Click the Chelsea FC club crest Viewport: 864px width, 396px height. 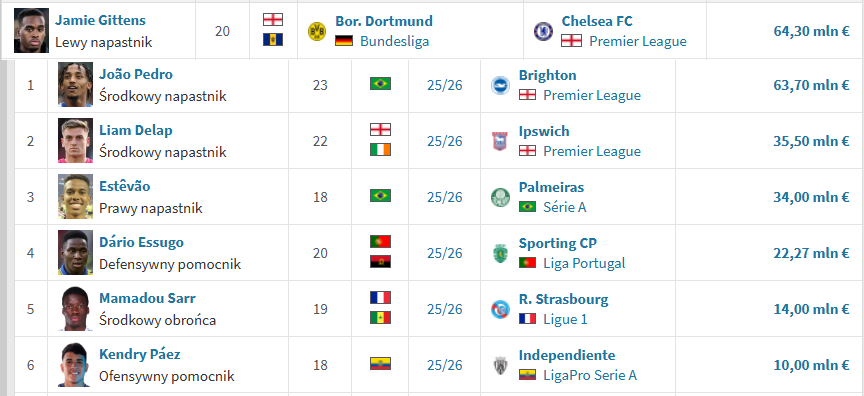point(543,31)
